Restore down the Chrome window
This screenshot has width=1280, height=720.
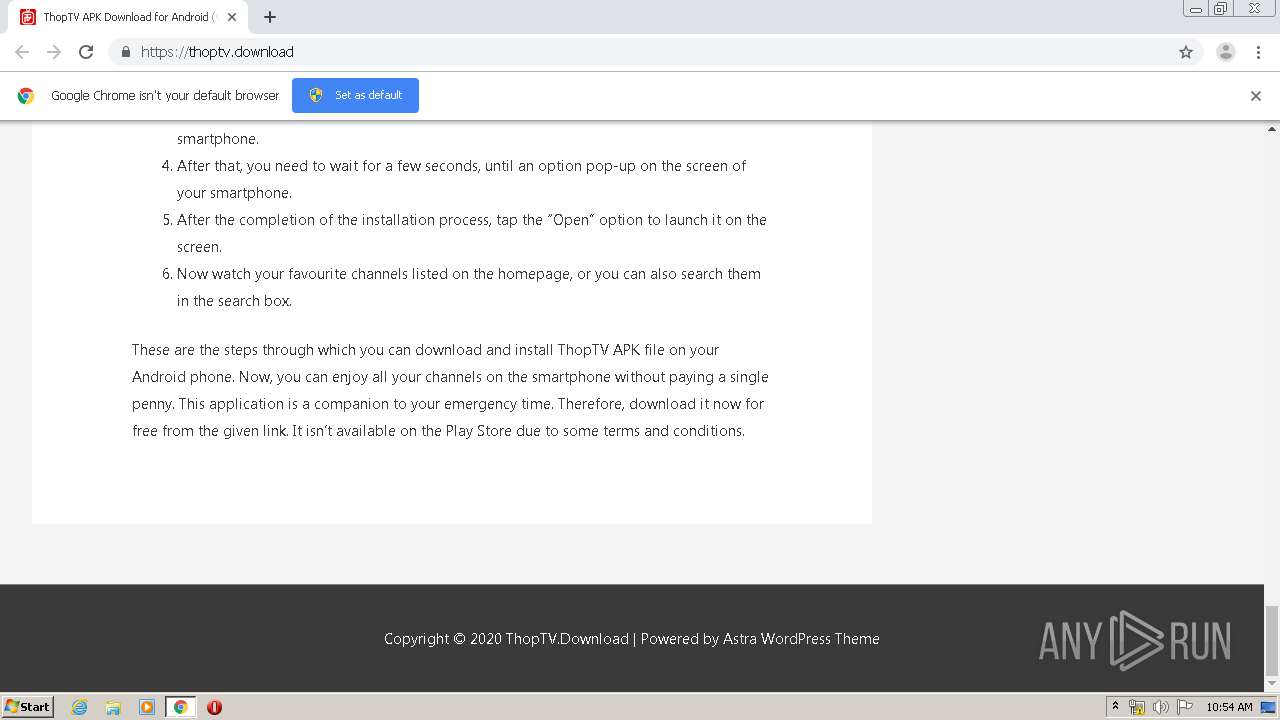click(1221, 9)
